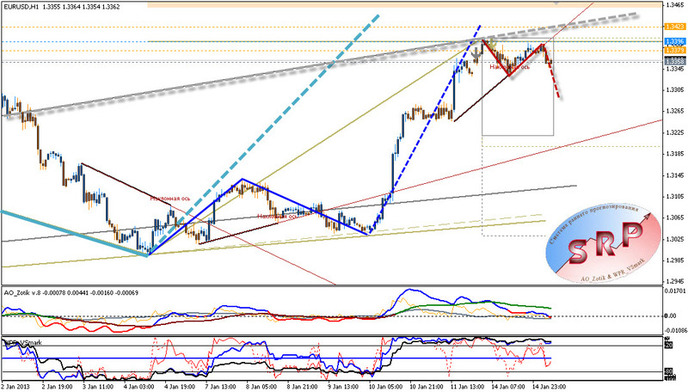This screenshot has width=688, height=392.
Task: Click the 1.3225 price scale value
Action: [x=675, y=133]
